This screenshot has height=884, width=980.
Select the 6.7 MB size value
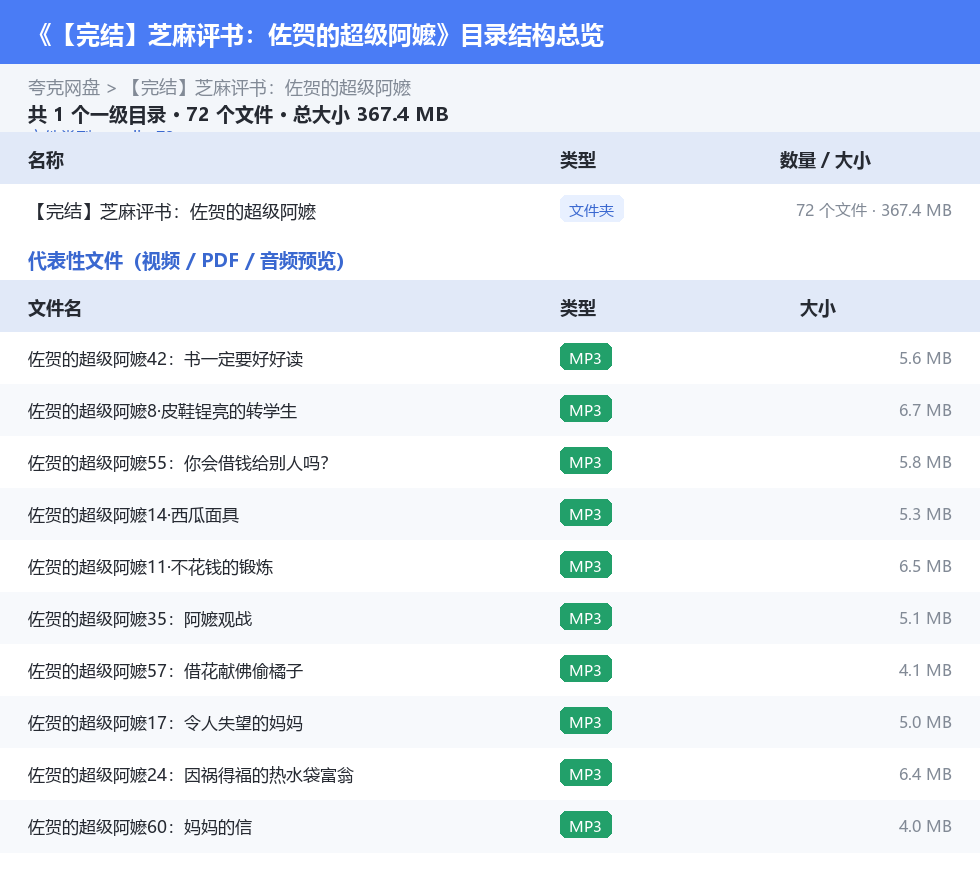coord(925,410)
